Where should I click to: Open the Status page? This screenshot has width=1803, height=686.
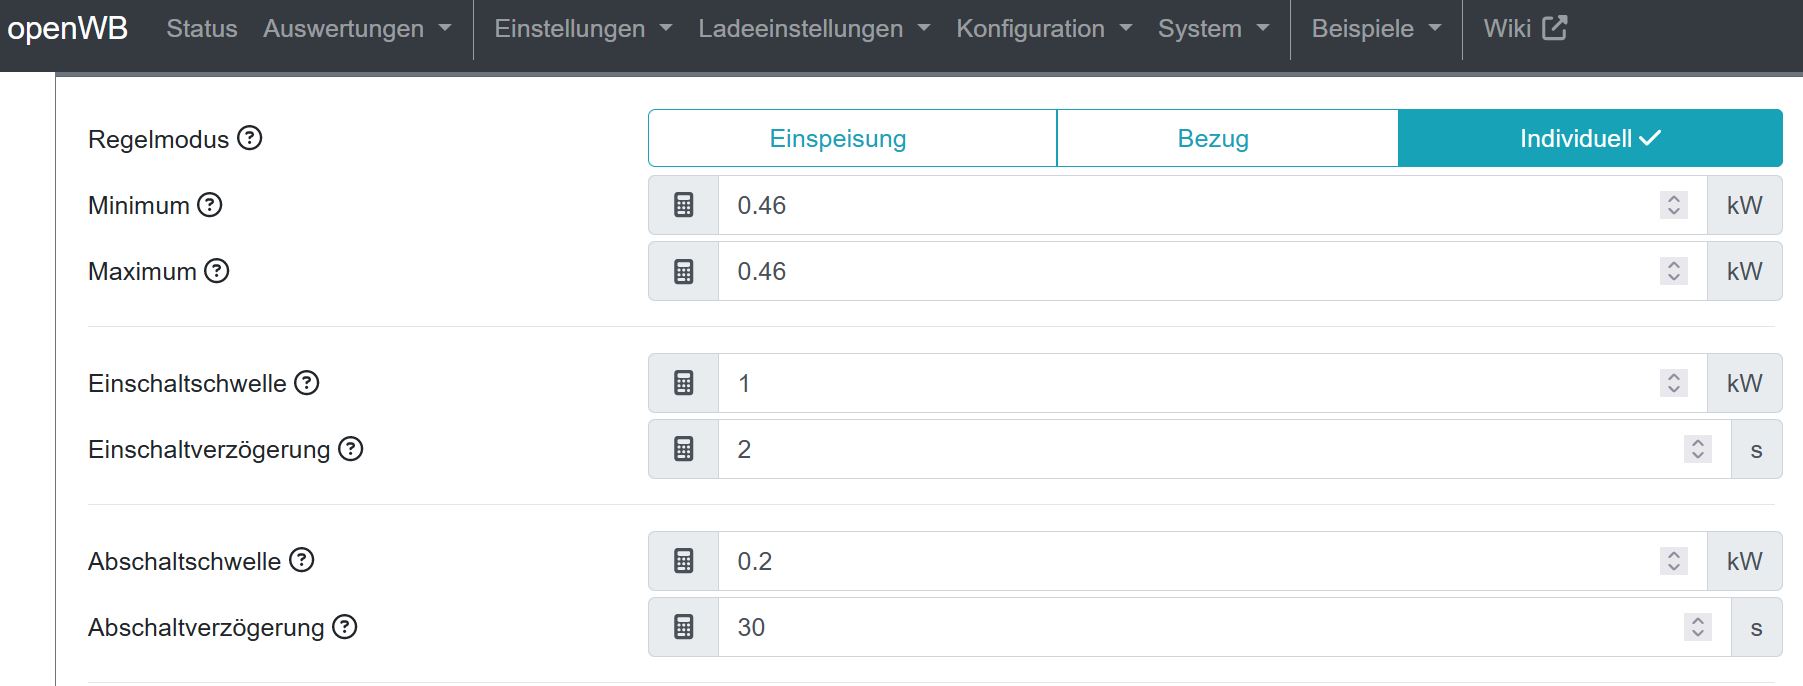[x=202, y=29]
